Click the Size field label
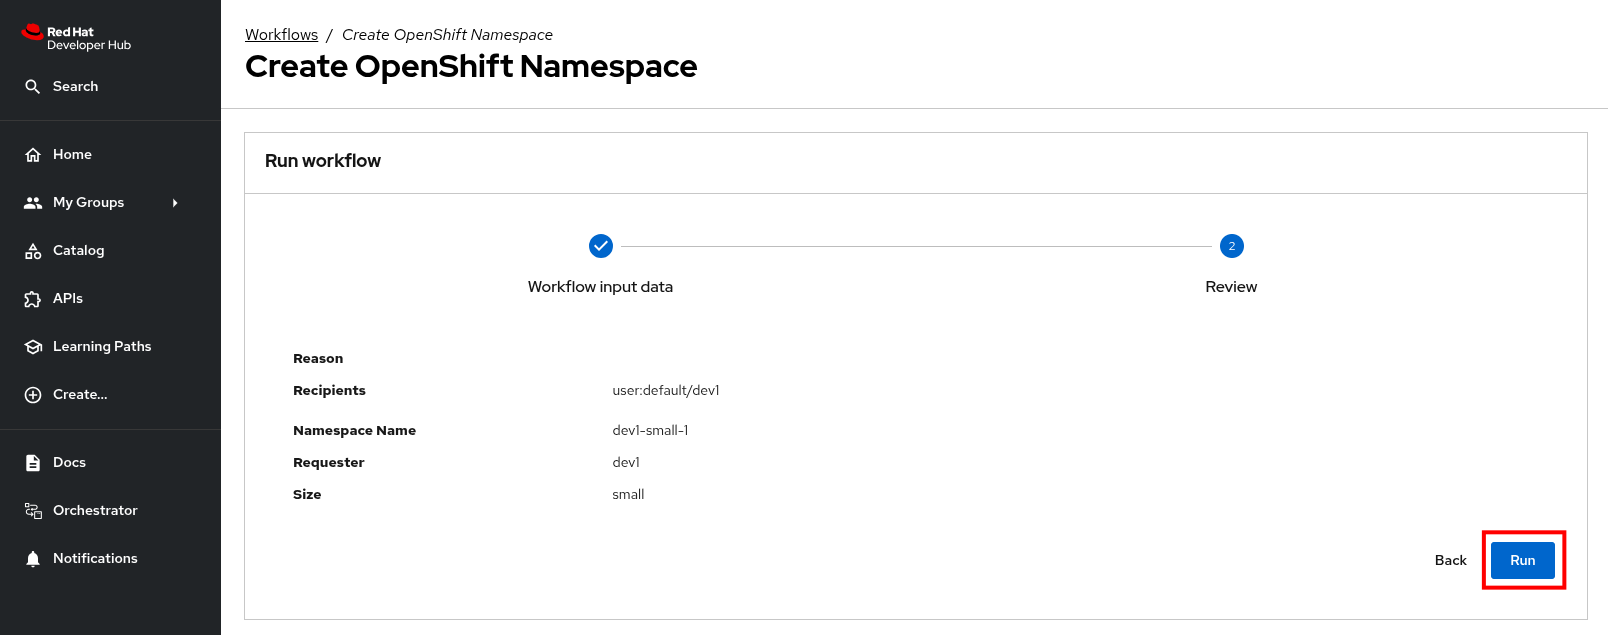Screen dimensions: 1608x635 307,495
